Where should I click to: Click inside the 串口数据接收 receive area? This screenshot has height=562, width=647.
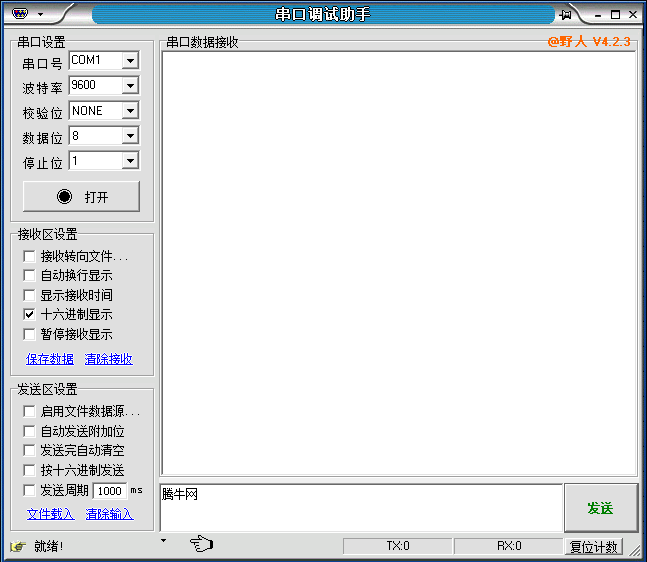click(x=399, y=263)
